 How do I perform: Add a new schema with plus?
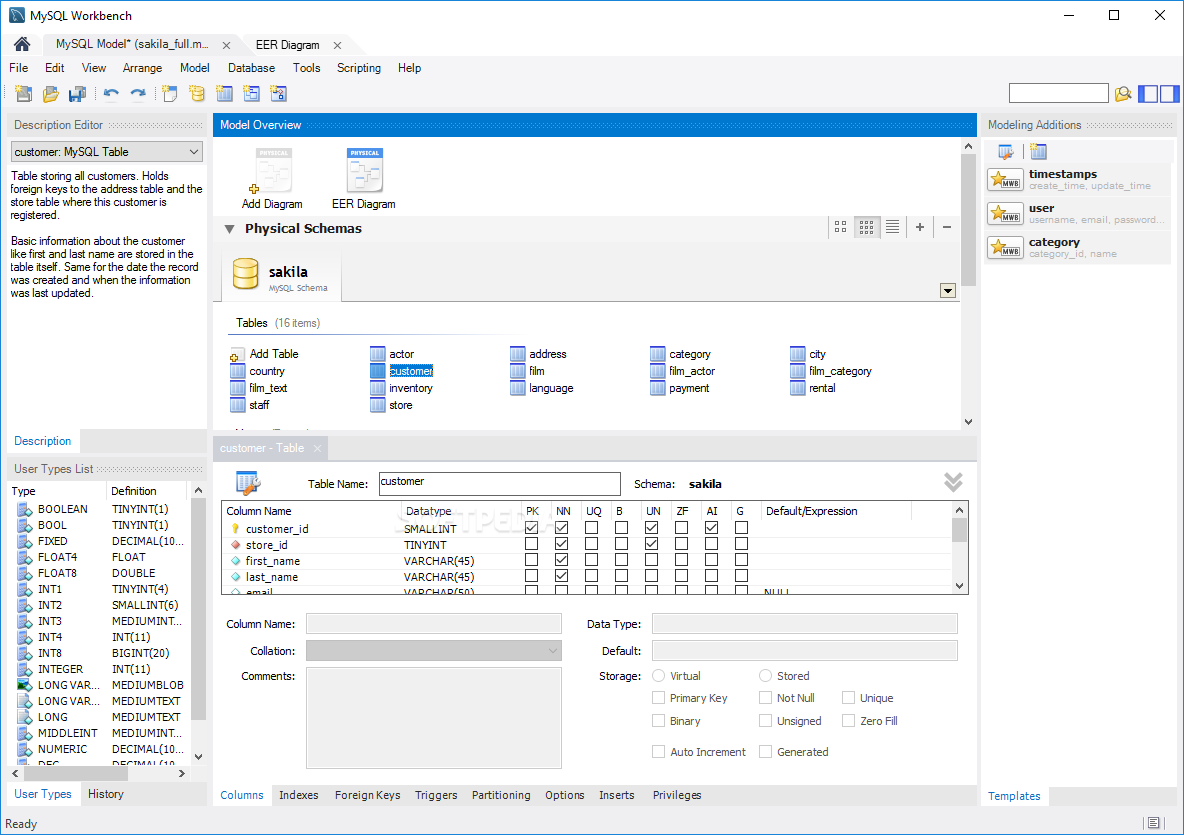click(x=920, y=226)
